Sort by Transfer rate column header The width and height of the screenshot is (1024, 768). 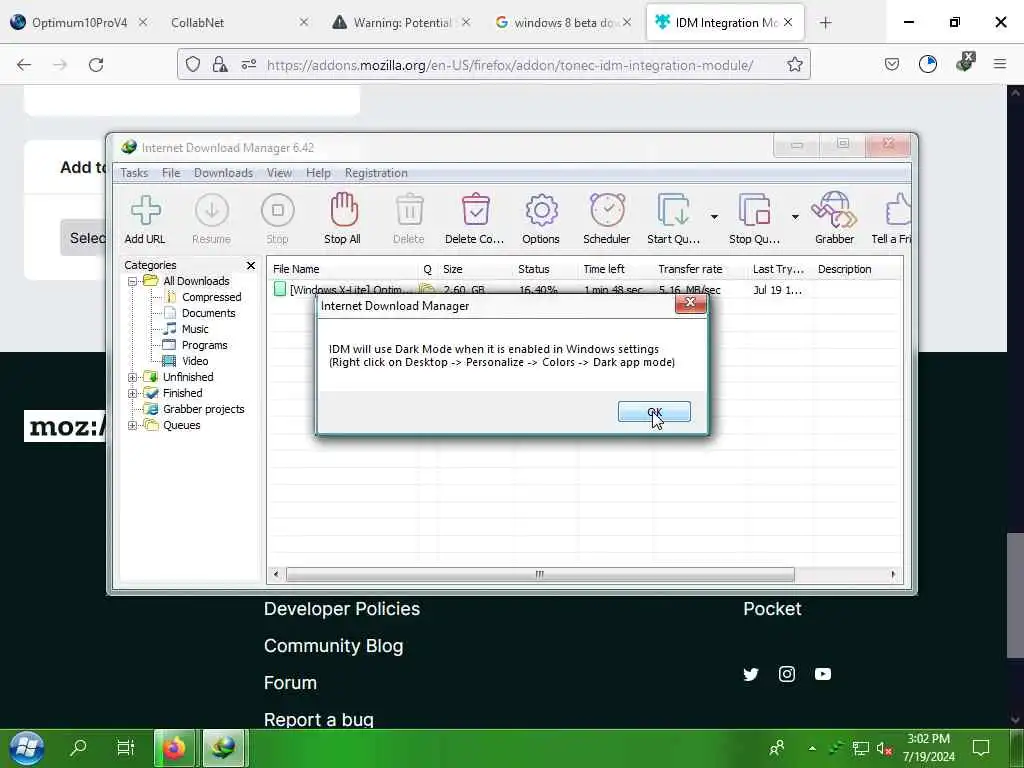click(x=700, y=269)
